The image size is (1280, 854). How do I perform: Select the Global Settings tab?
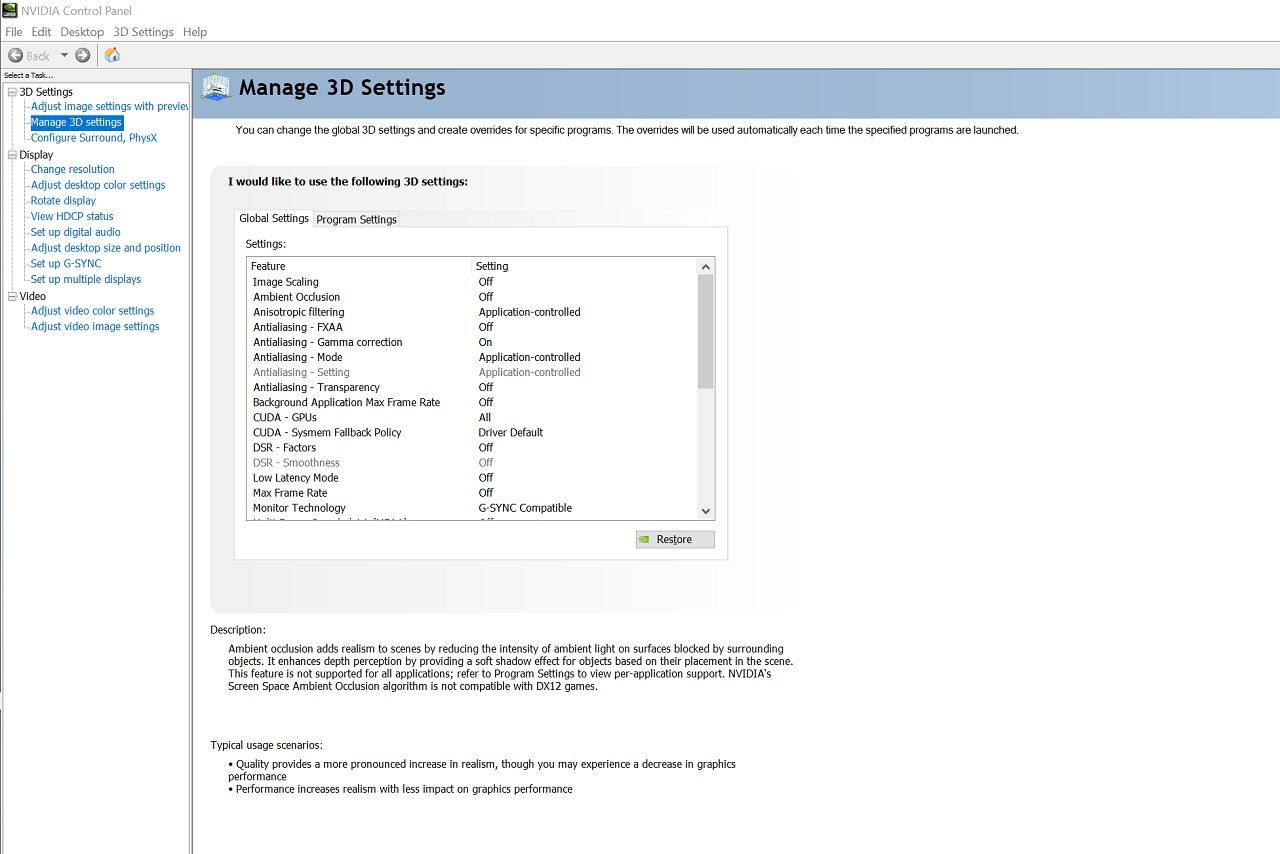tap(274, 218)
